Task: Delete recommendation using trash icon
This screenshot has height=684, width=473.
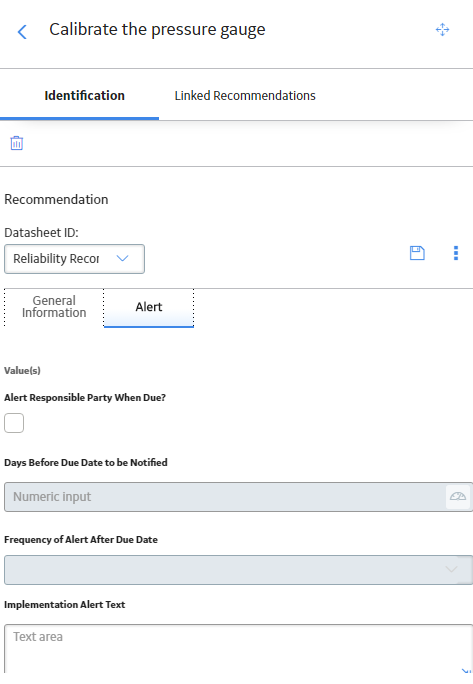Action: [17, 143]
